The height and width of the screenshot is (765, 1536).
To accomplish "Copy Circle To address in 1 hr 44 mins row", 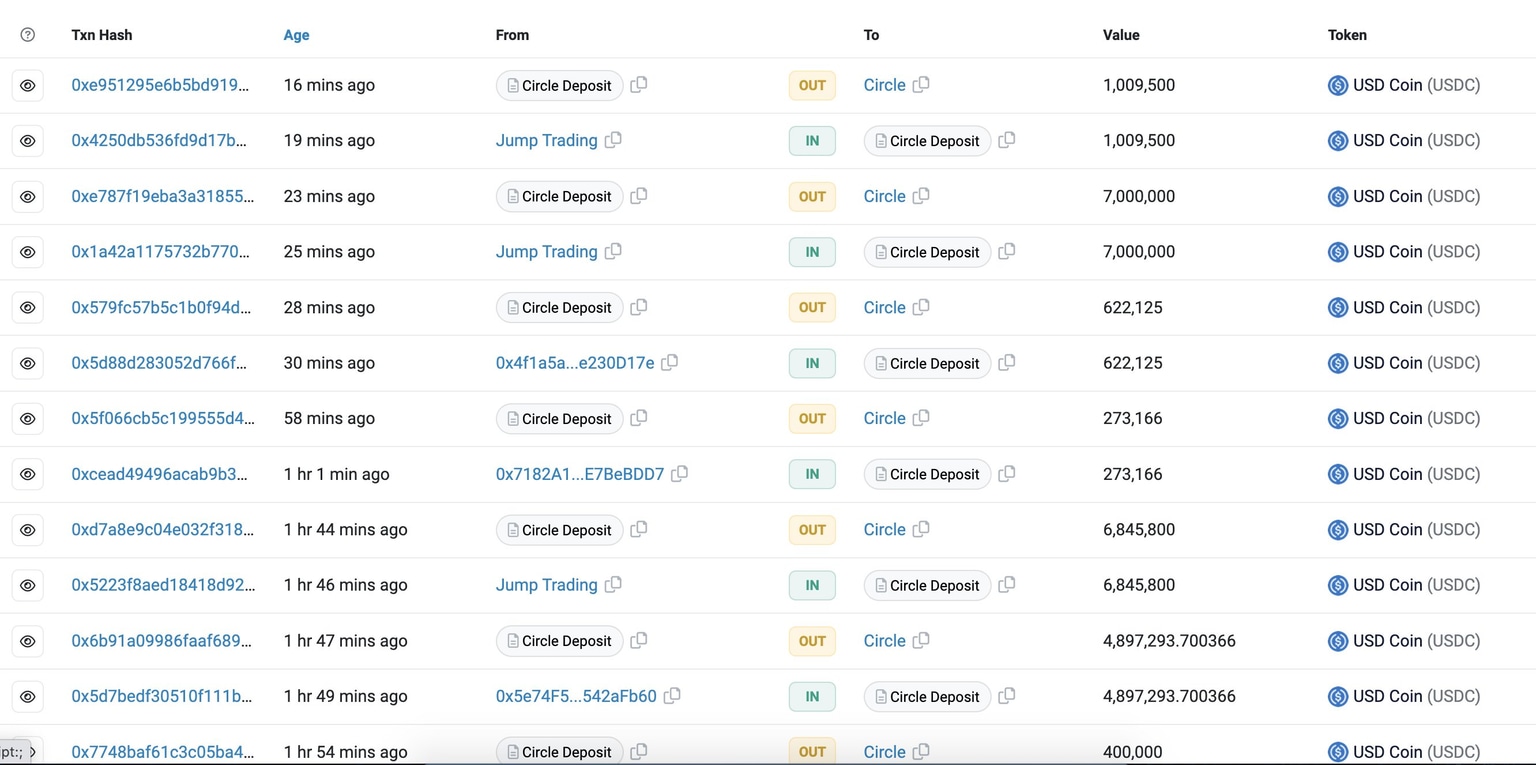I will [921, 529].
